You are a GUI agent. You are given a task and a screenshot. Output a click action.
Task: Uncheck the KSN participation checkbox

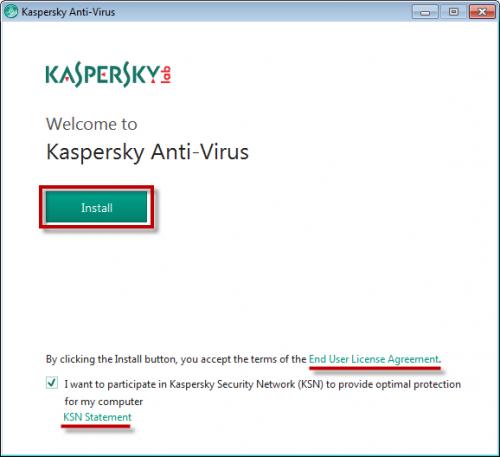(52, 383)
